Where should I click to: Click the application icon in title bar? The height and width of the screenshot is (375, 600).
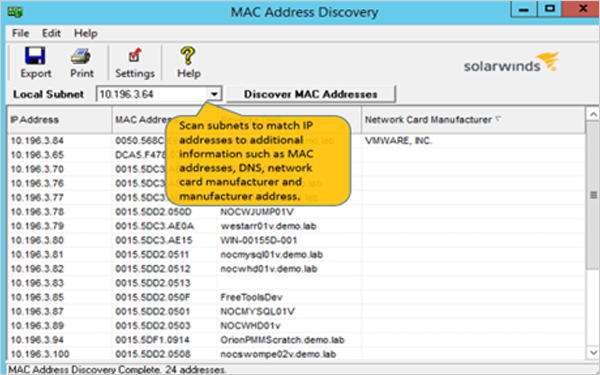(x=15, y=12)
